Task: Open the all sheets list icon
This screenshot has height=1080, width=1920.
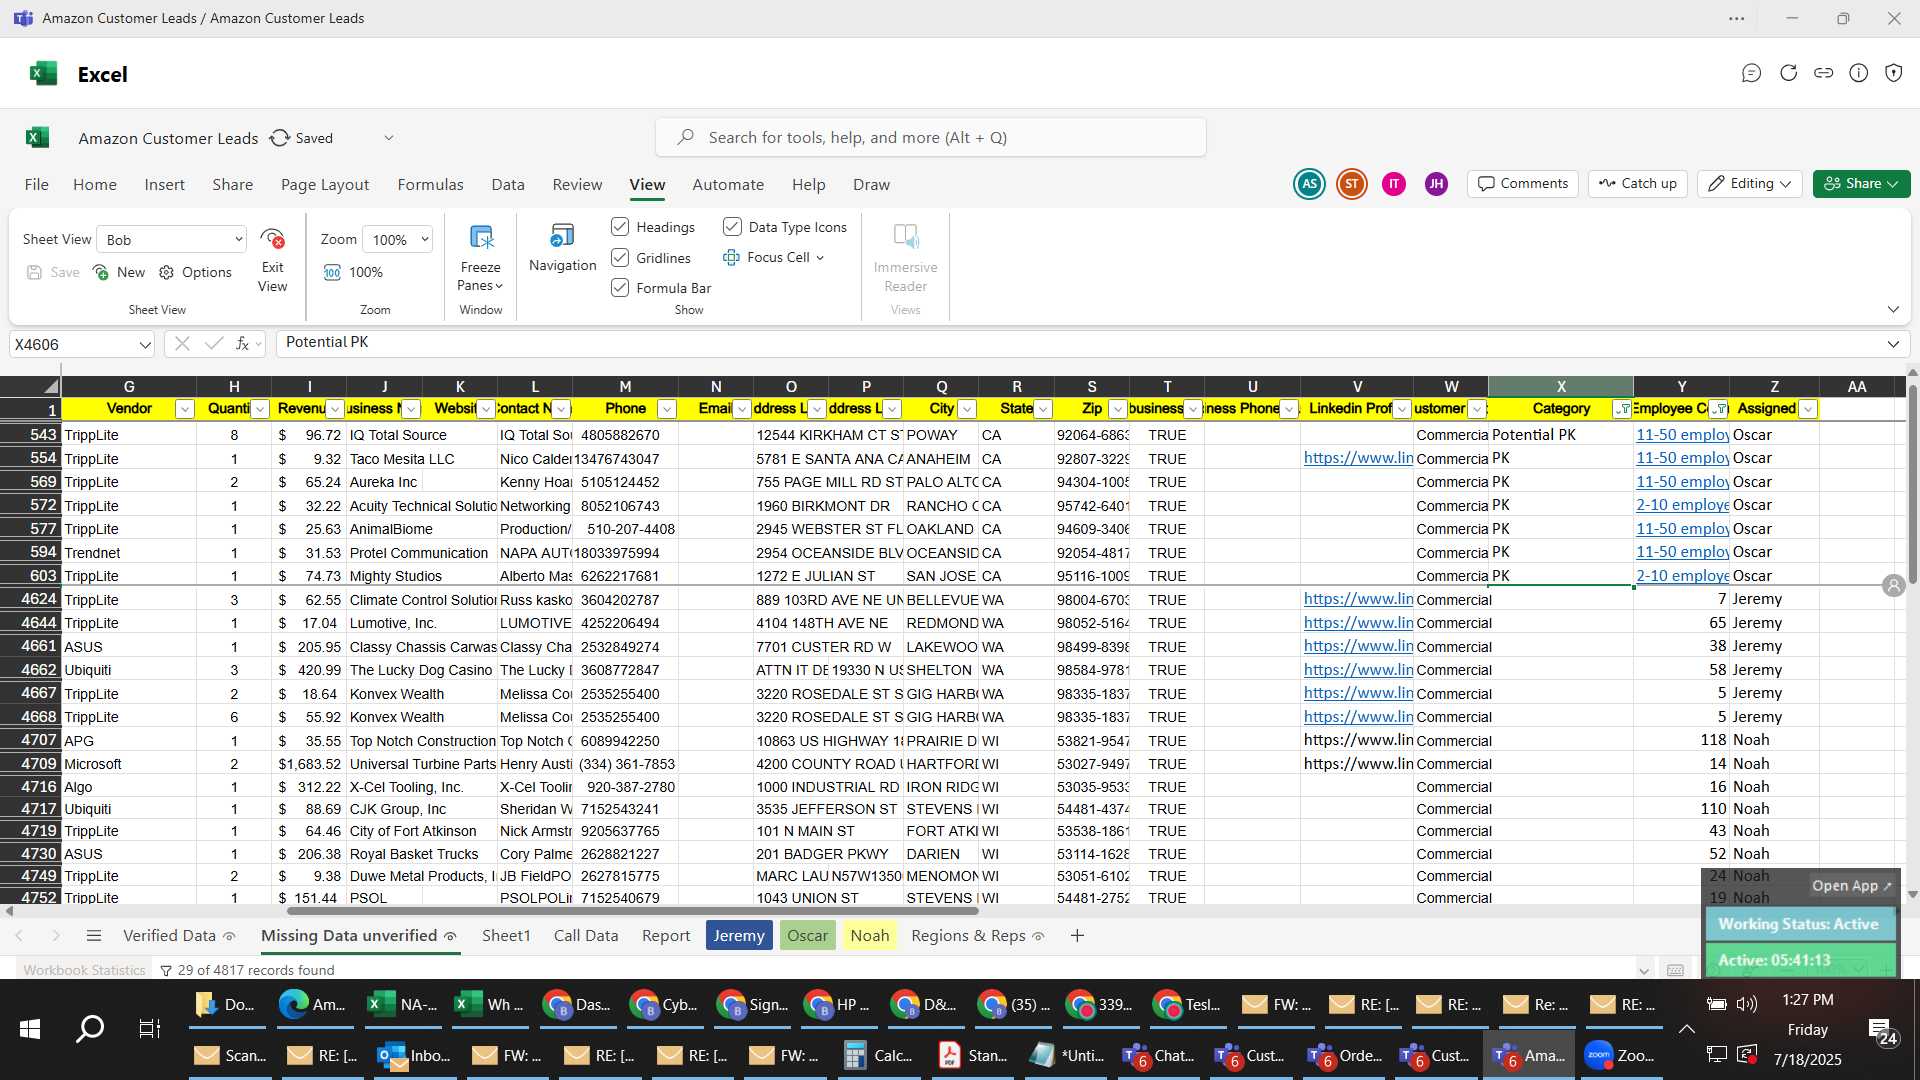Action: (x=94, y=936)
